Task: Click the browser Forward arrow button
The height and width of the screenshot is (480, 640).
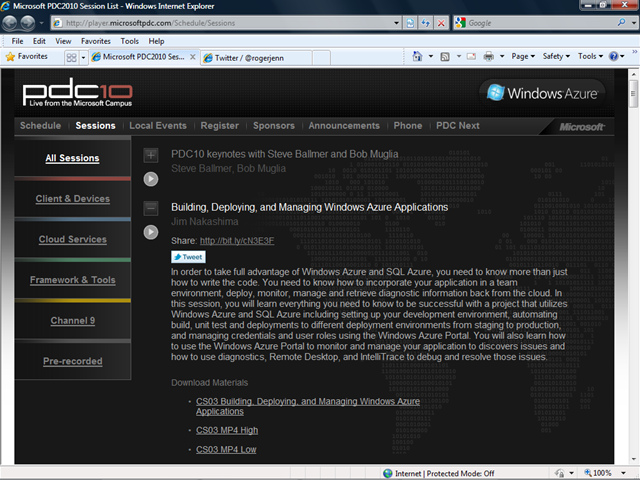Action: click(28, 23)
